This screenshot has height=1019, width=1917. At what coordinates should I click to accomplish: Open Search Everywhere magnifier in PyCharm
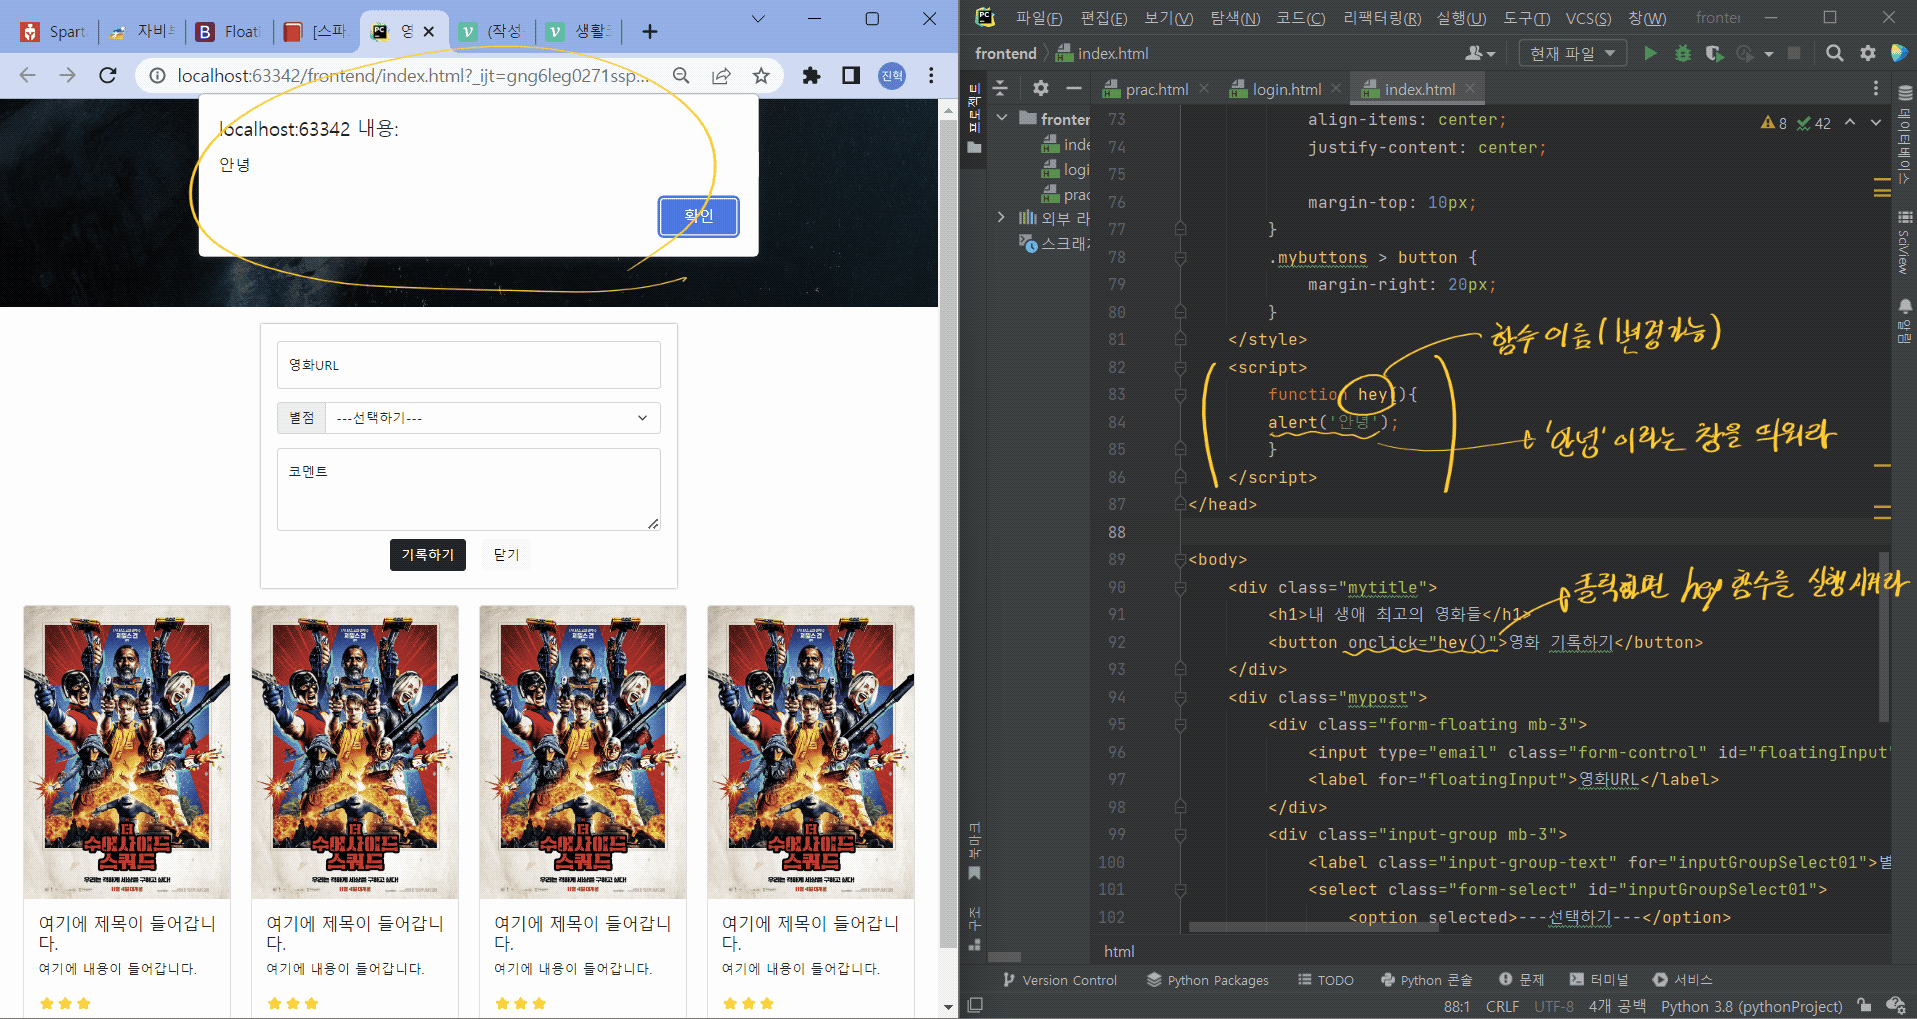pyautogui.click(x=1834, y=53)
